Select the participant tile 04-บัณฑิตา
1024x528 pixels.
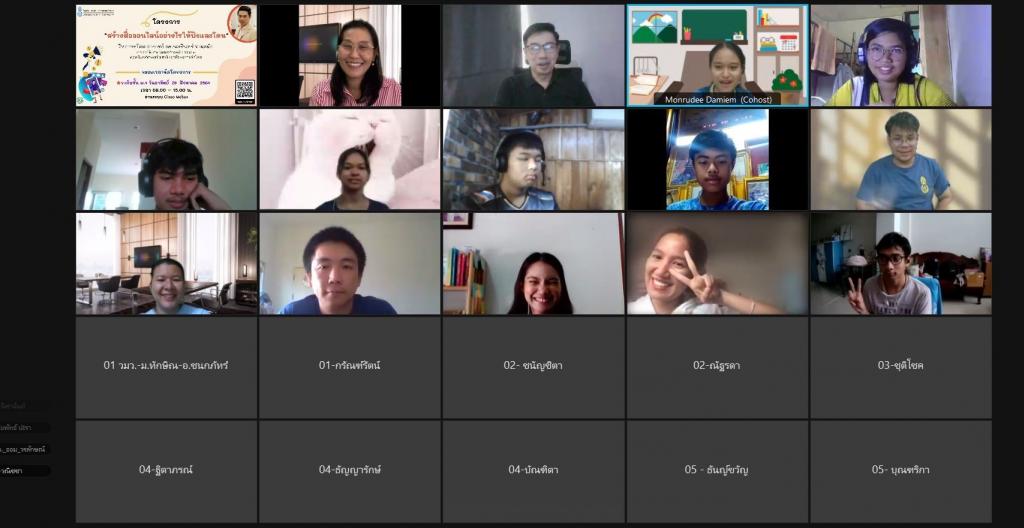(x=533, y=470)
